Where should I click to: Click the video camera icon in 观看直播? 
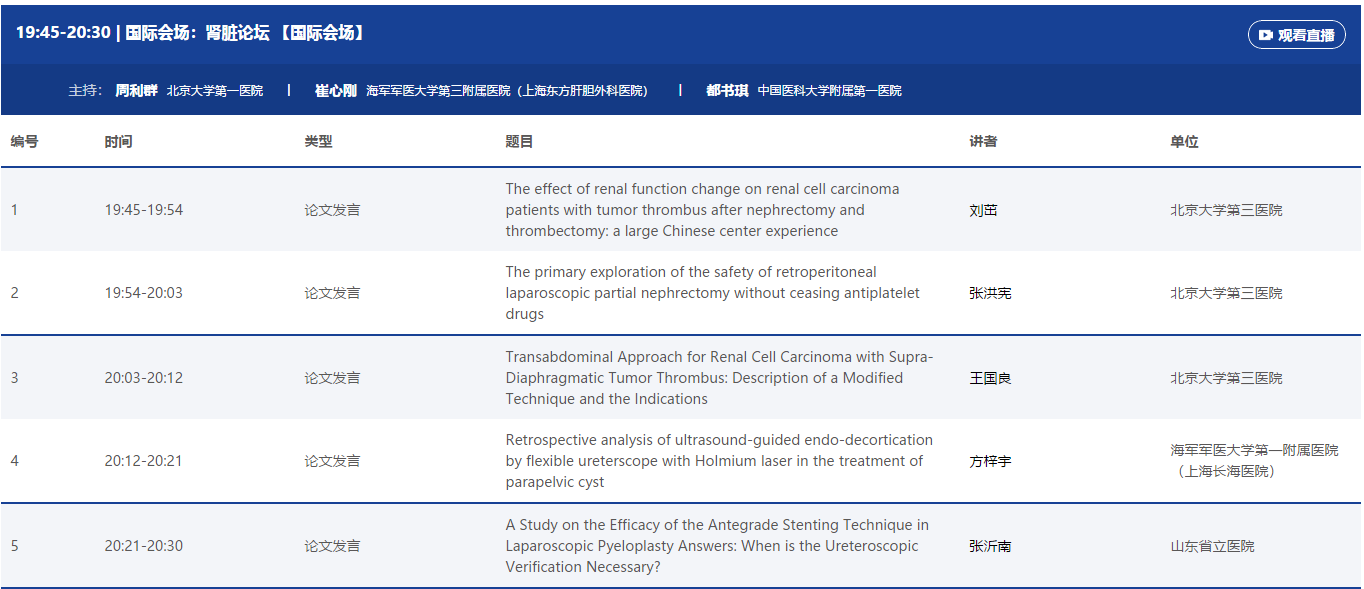pyautogui.click(x=1266, y=35)
